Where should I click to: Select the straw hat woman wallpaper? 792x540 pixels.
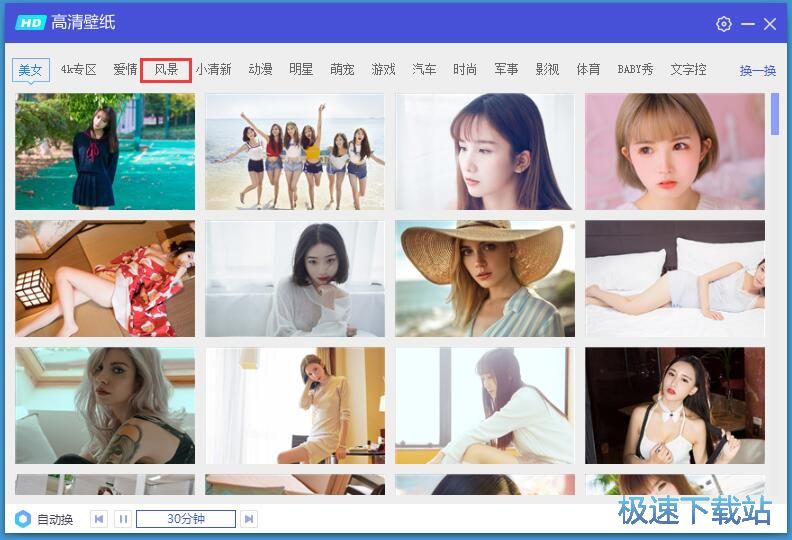[x=485, y=278]
